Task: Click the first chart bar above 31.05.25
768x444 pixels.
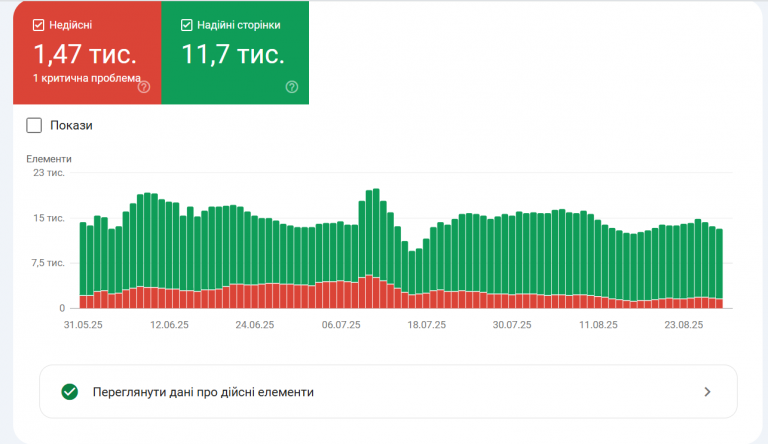Action: [83, 265]
